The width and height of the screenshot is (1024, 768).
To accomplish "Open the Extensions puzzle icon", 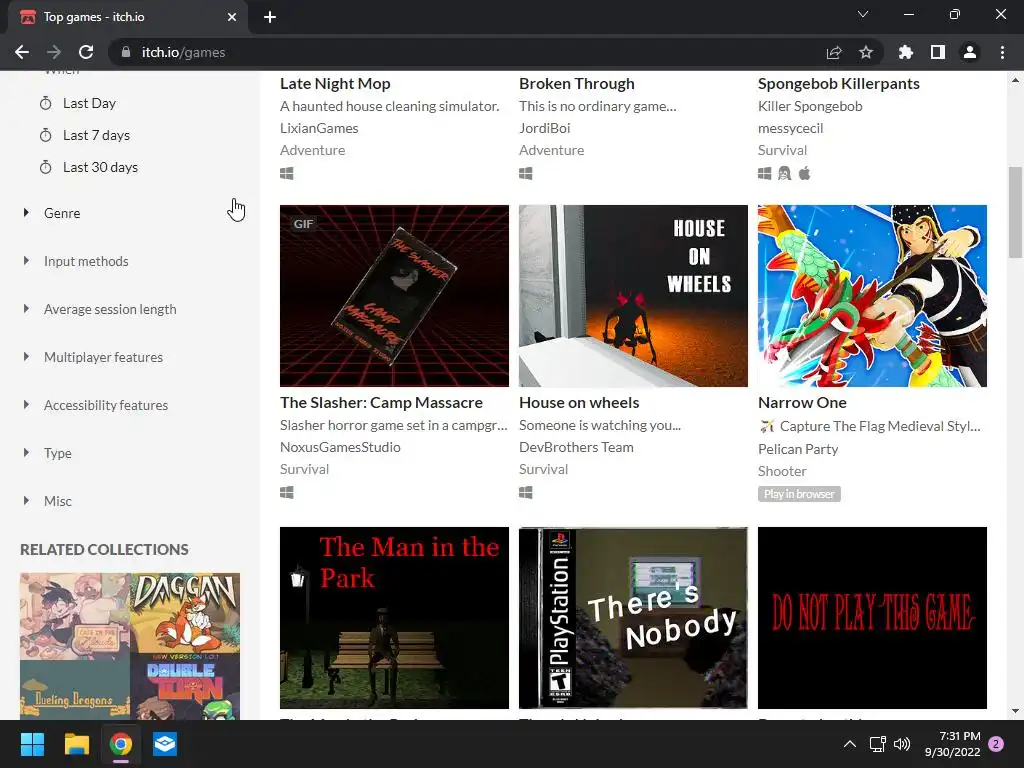I will pos(906,52).
